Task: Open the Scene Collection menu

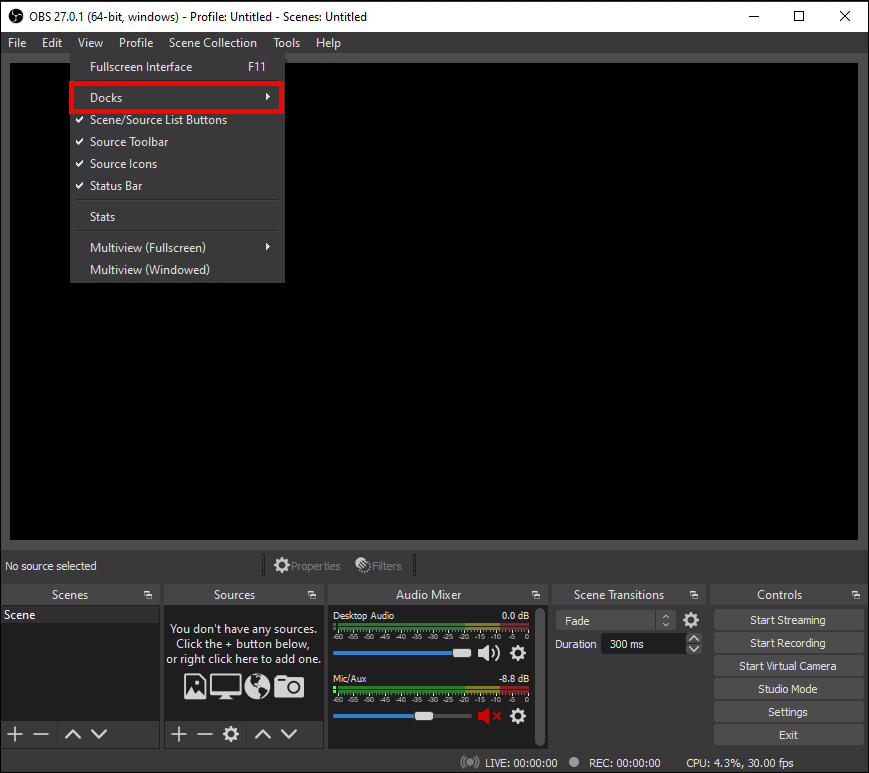Action: click(213, 43)
